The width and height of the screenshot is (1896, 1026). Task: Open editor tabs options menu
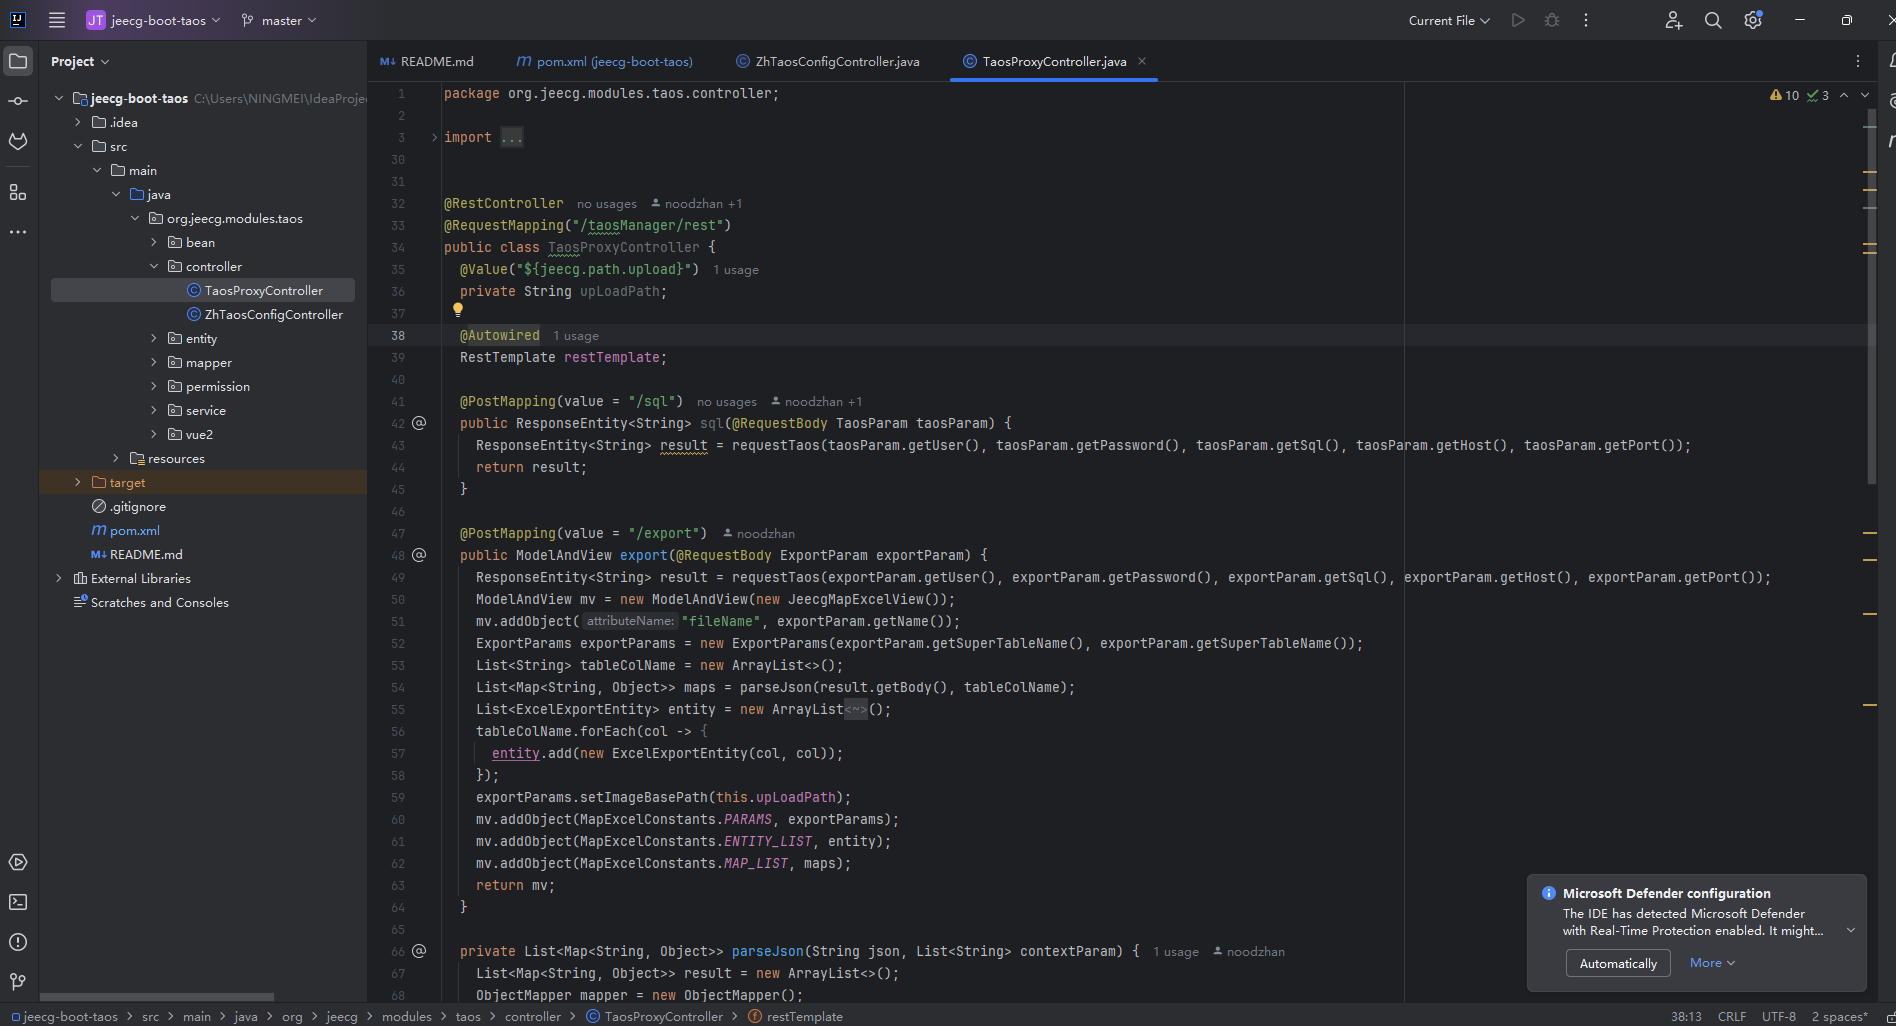click(x=1858, y=61)
